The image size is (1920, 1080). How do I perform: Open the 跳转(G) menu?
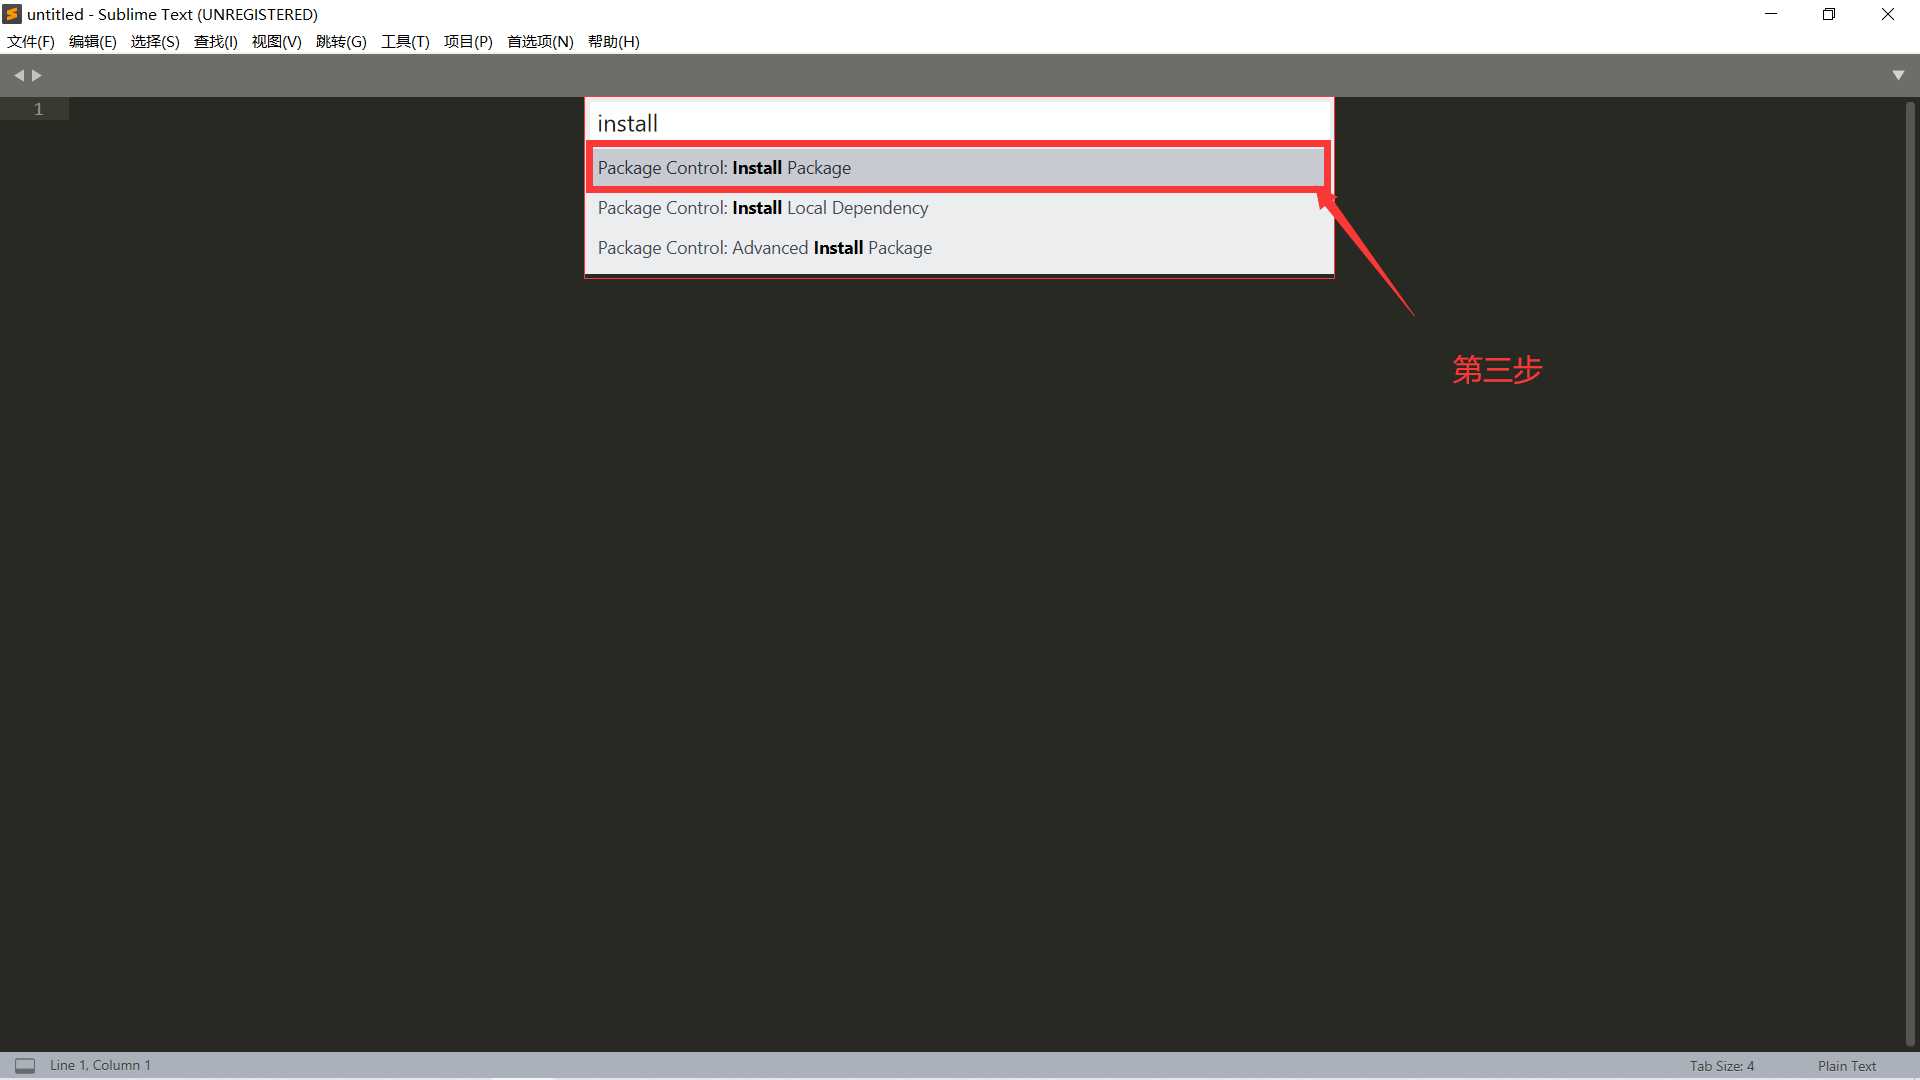341,41
